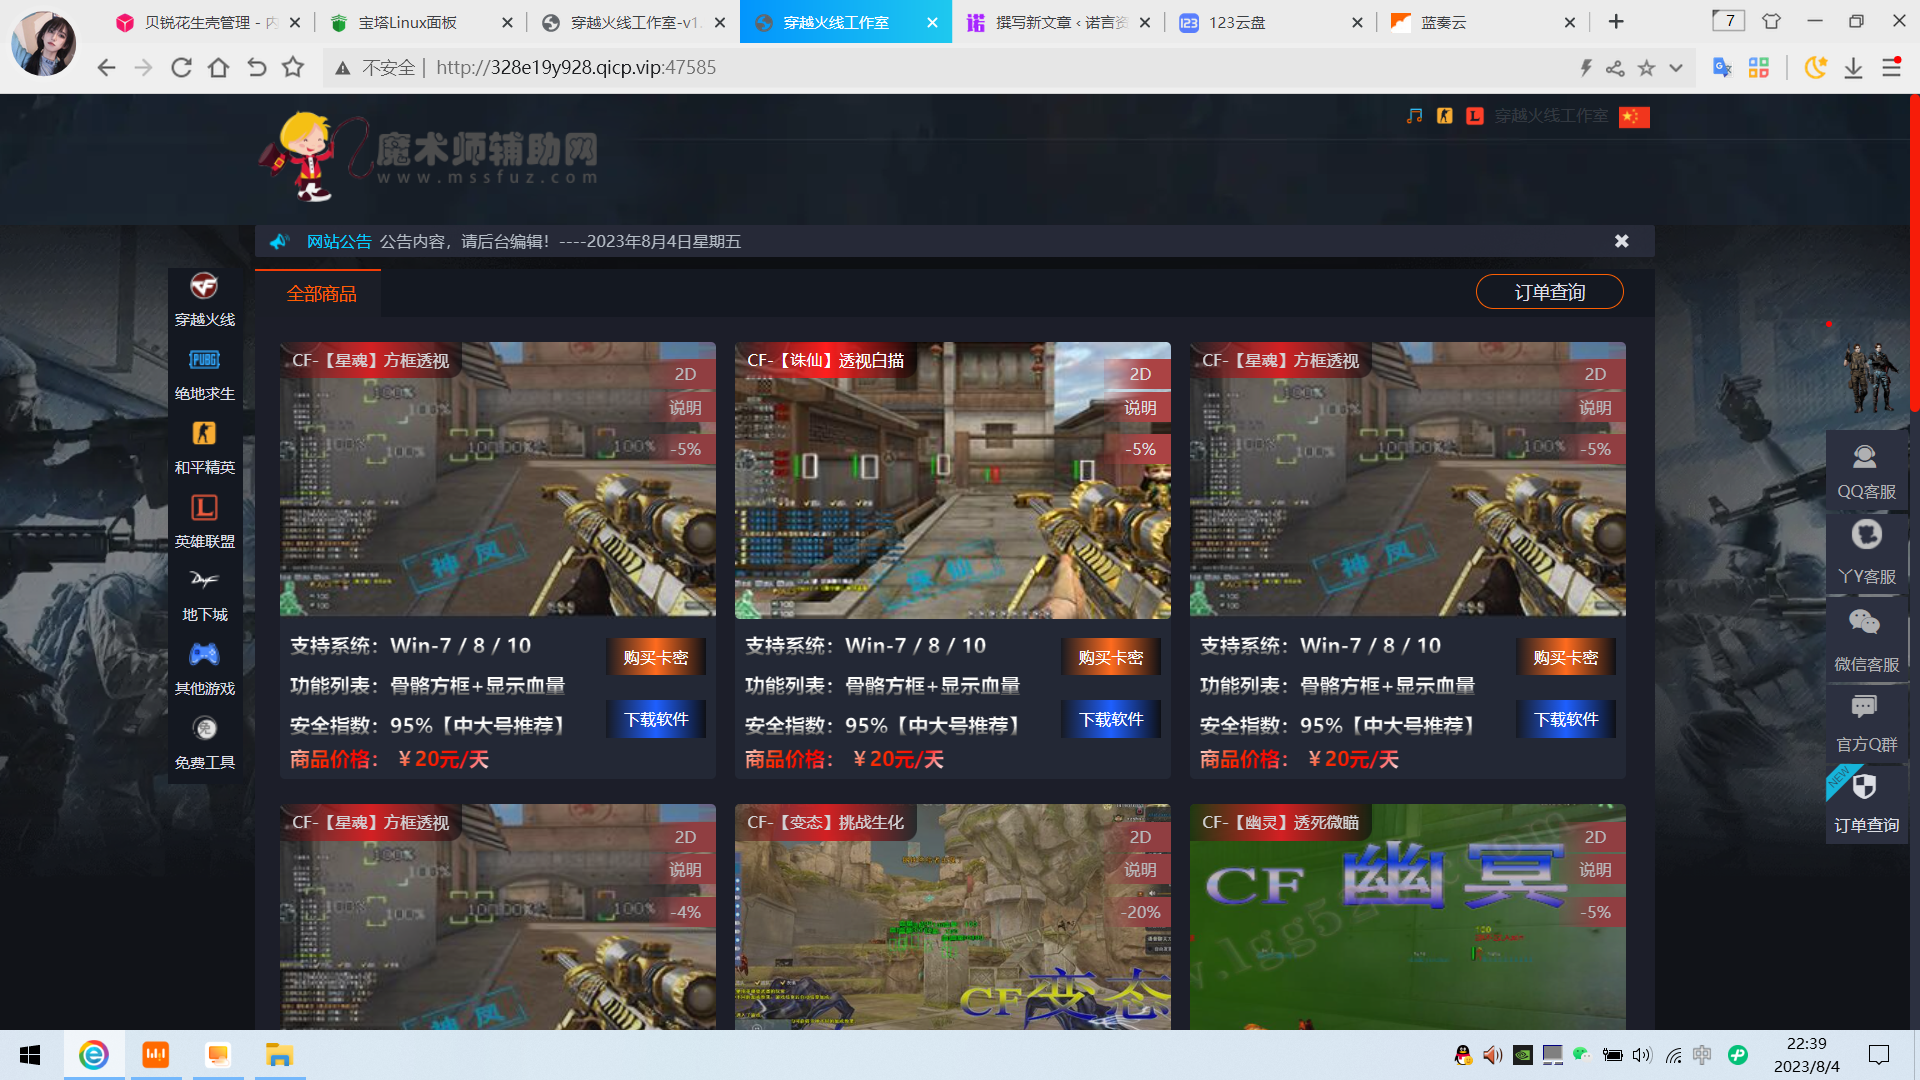Screen dimensions: 1920x1080
Task: Go to browser home page
Action: tap(218, 68)
